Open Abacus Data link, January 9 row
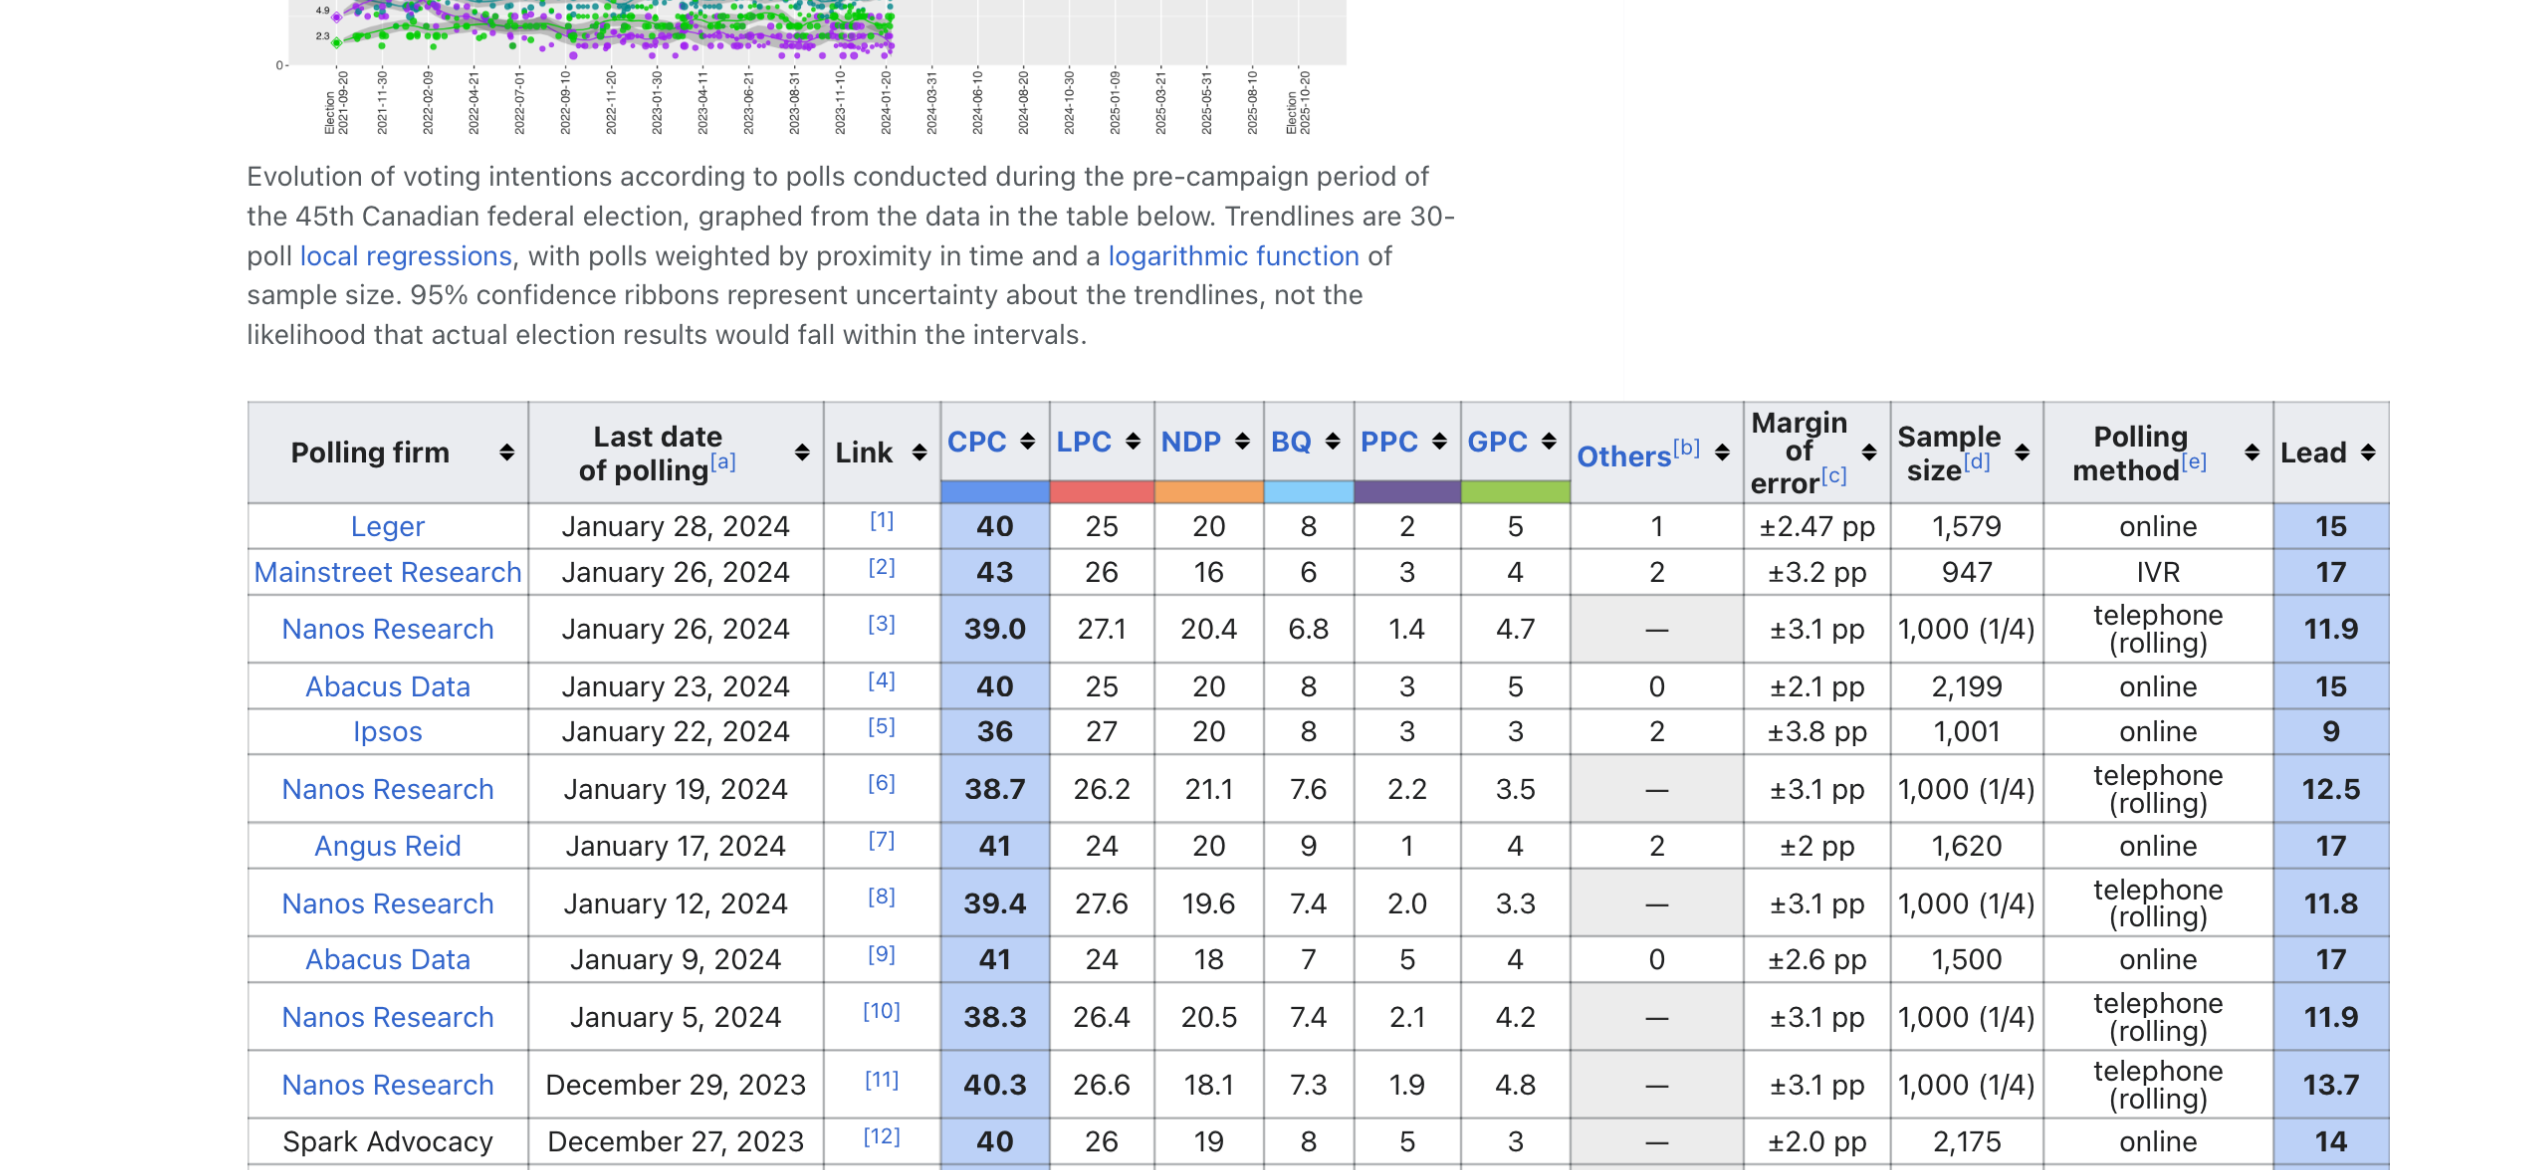This screenshot has width=2532, height=1170. point(388,959)
